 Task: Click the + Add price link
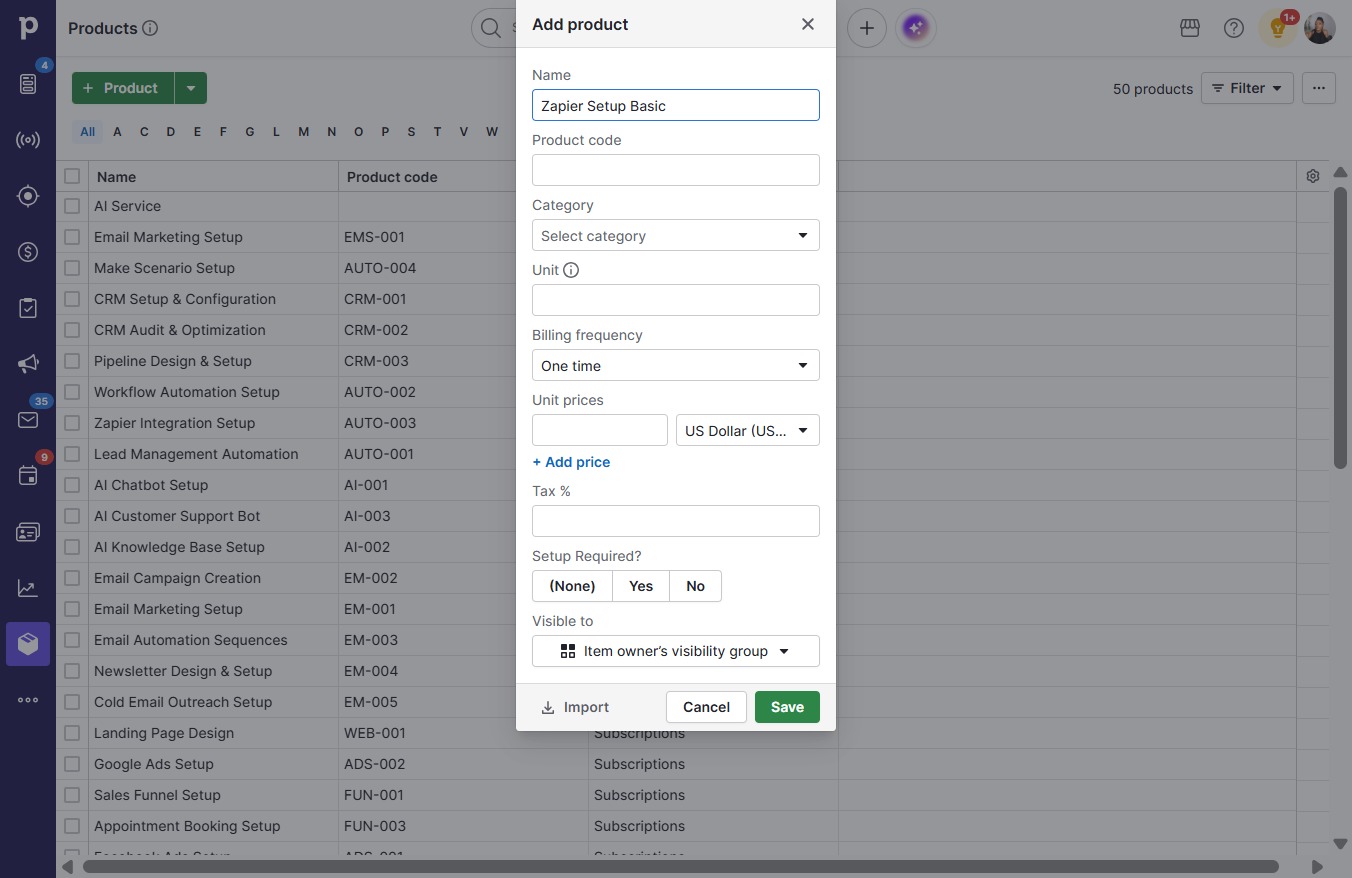pos(571,462)
